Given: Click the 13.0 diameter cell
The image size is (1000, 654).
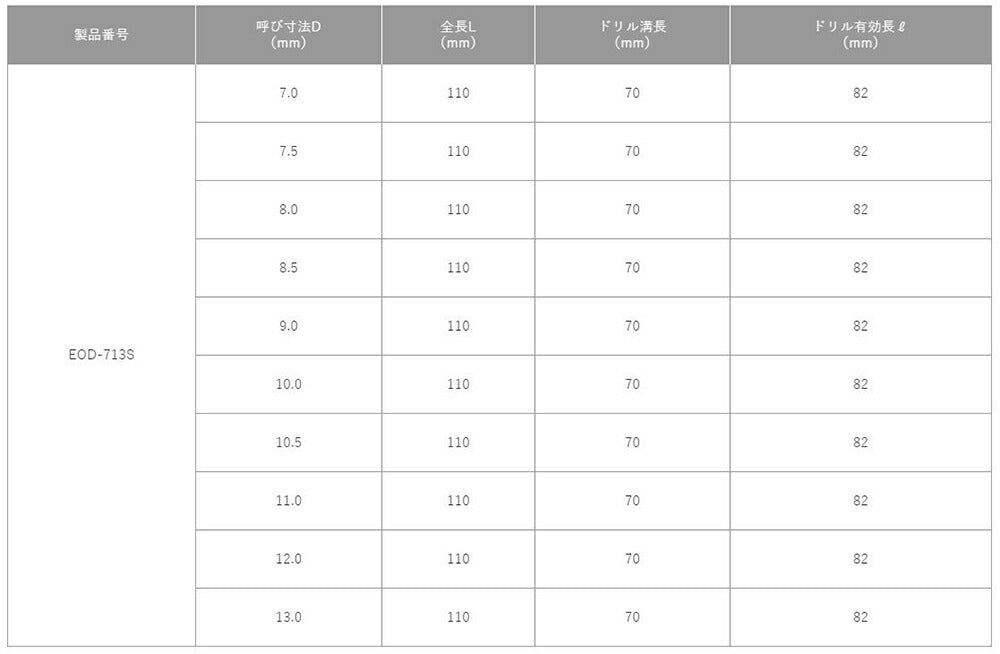Looking at the screenshot, I should tap(288, 616).
